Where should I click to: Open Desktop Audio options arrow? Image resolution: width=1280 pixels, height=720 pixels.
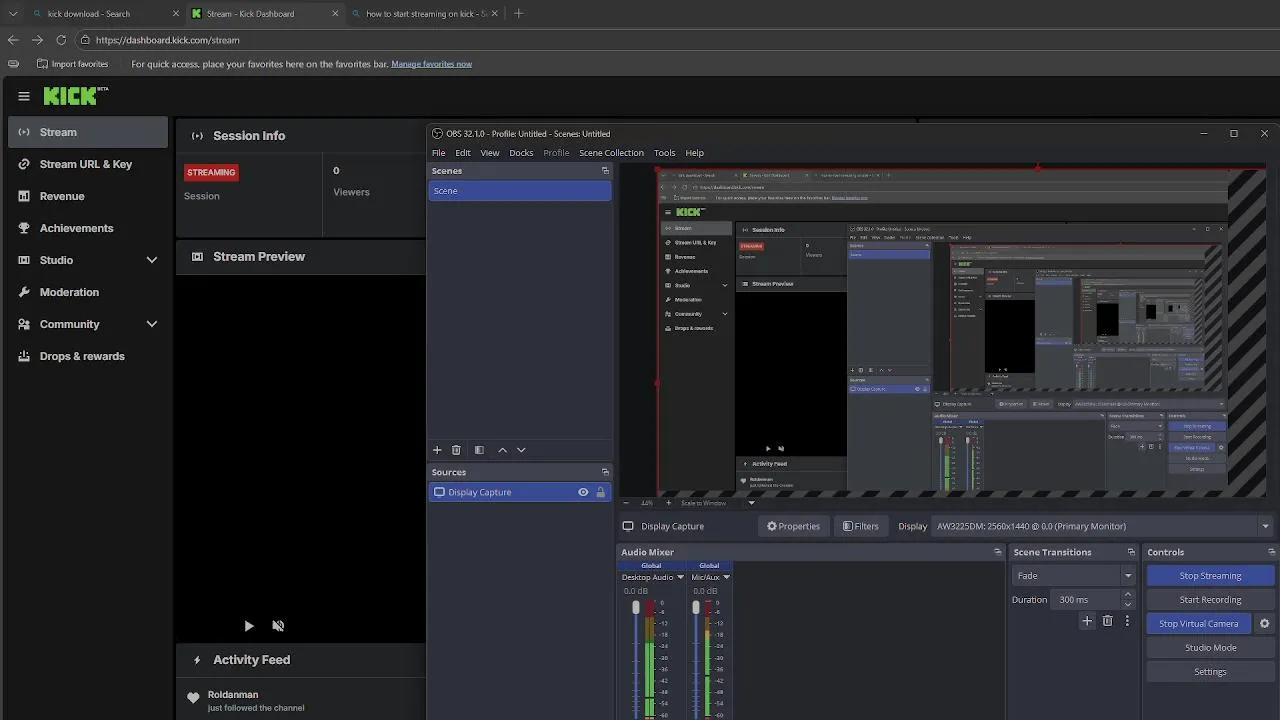click(x=680, y=577)
